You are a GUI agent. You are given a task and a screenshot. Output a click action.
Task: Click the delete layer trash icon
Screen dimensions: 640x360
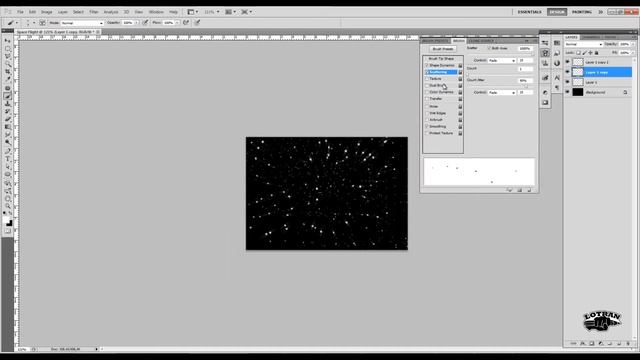628,344
